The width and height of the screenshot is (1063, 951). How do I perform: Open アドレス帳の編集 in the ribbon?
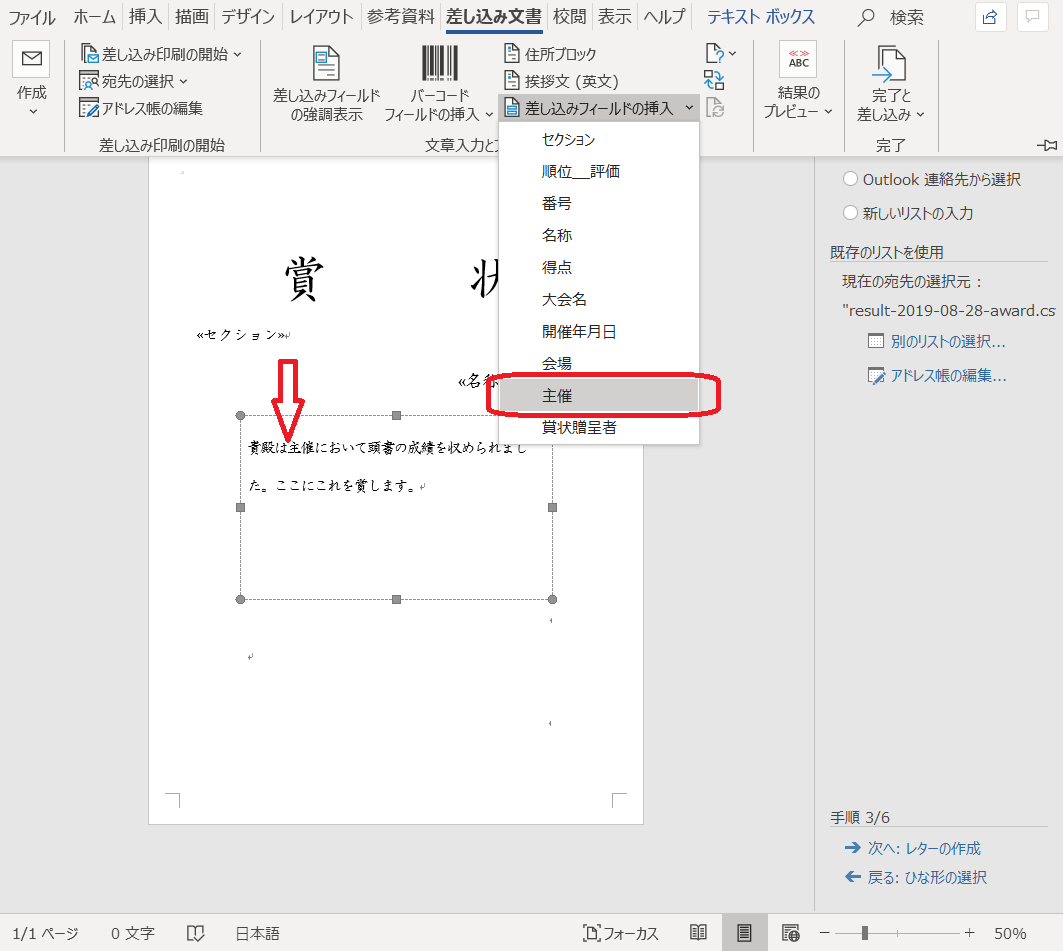142,108
